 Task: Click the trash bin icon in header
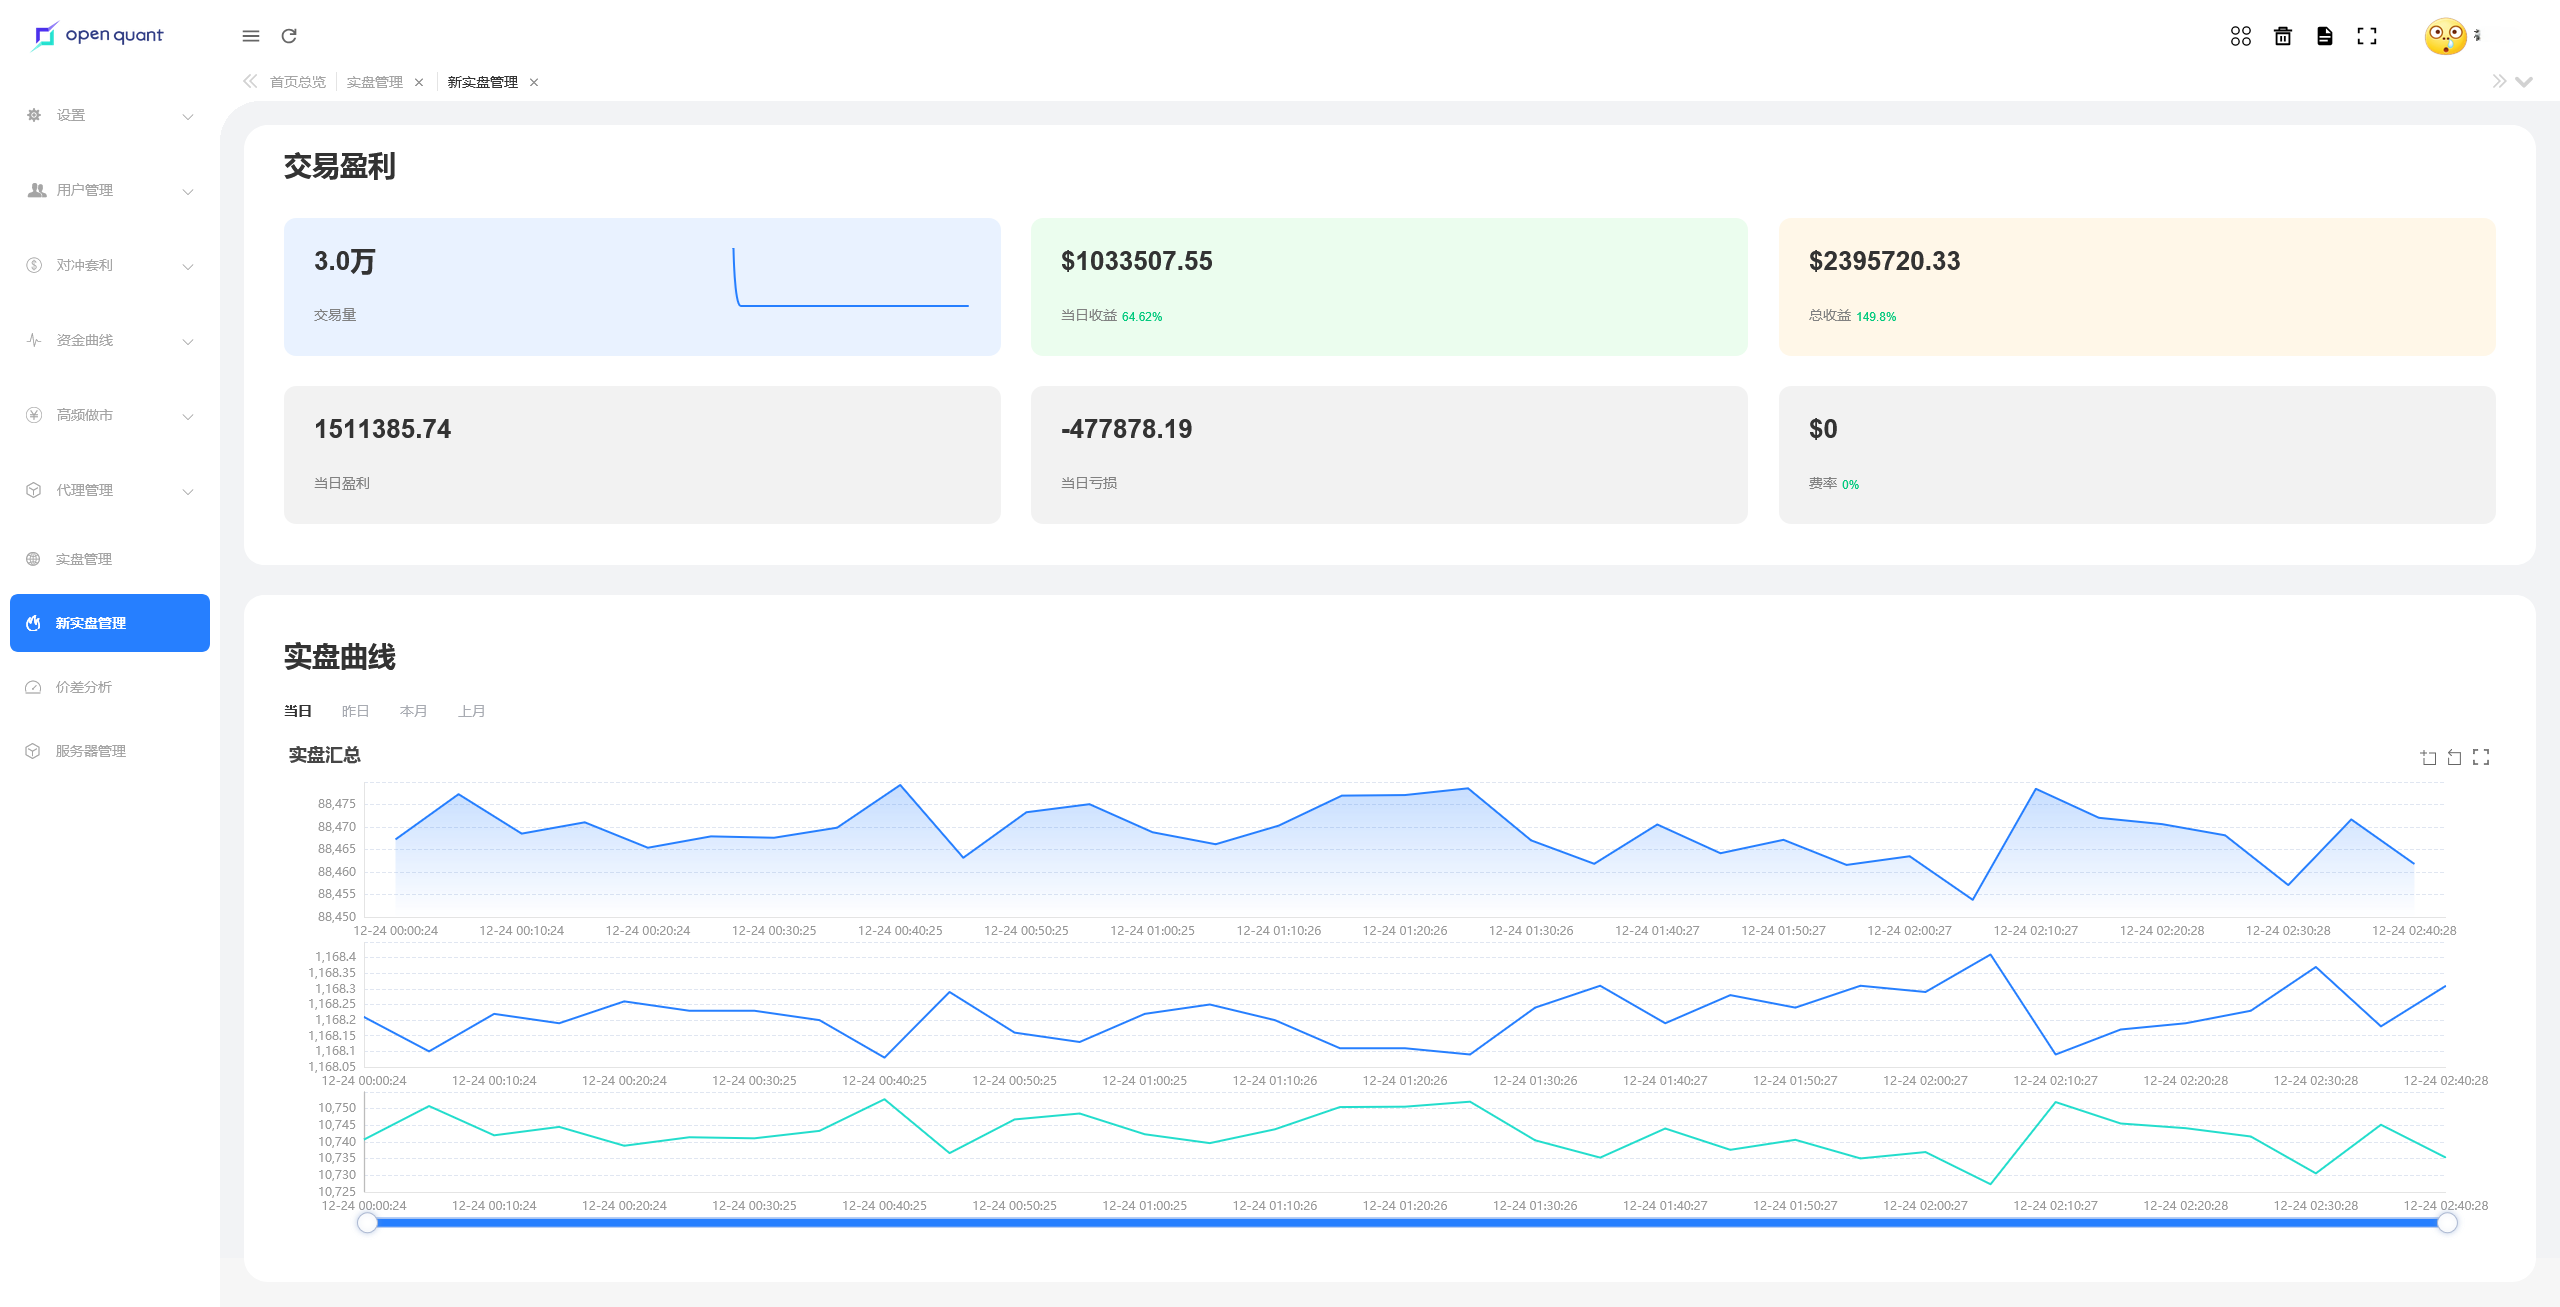[2283, 36]
